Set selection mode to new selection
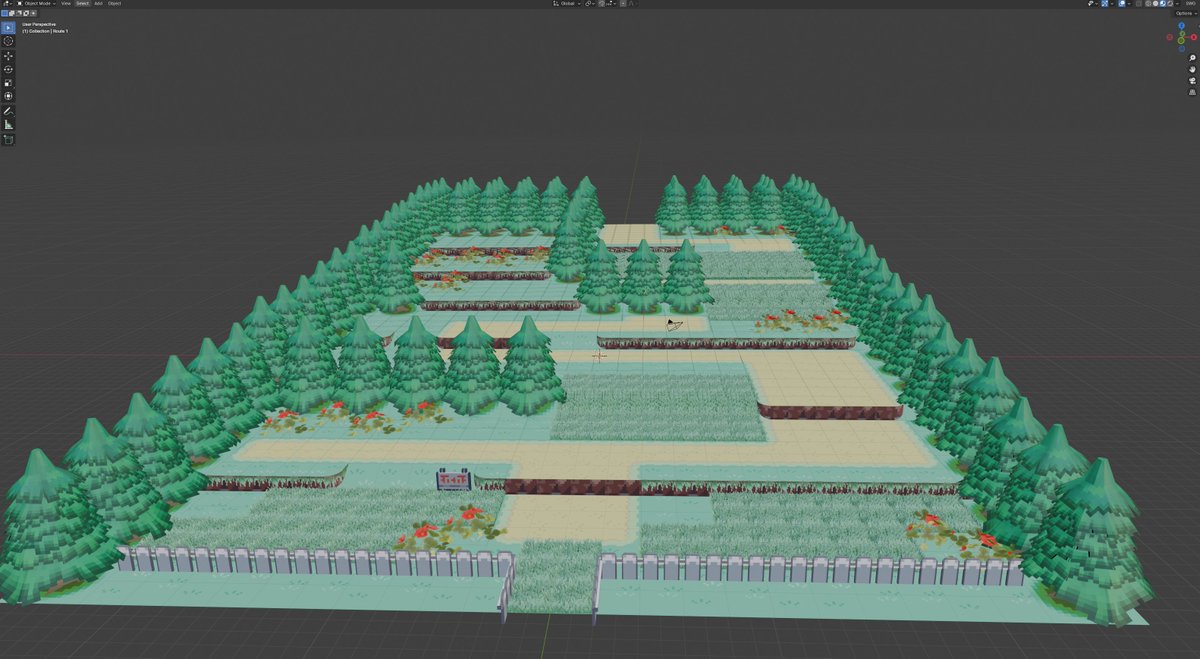 (4, 13)
